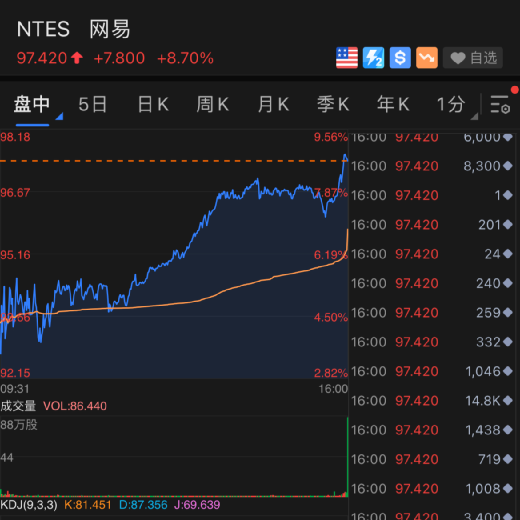520x520 pixels.
Task: Click the diamond icon beside volume 201
Action: (508, 225)
